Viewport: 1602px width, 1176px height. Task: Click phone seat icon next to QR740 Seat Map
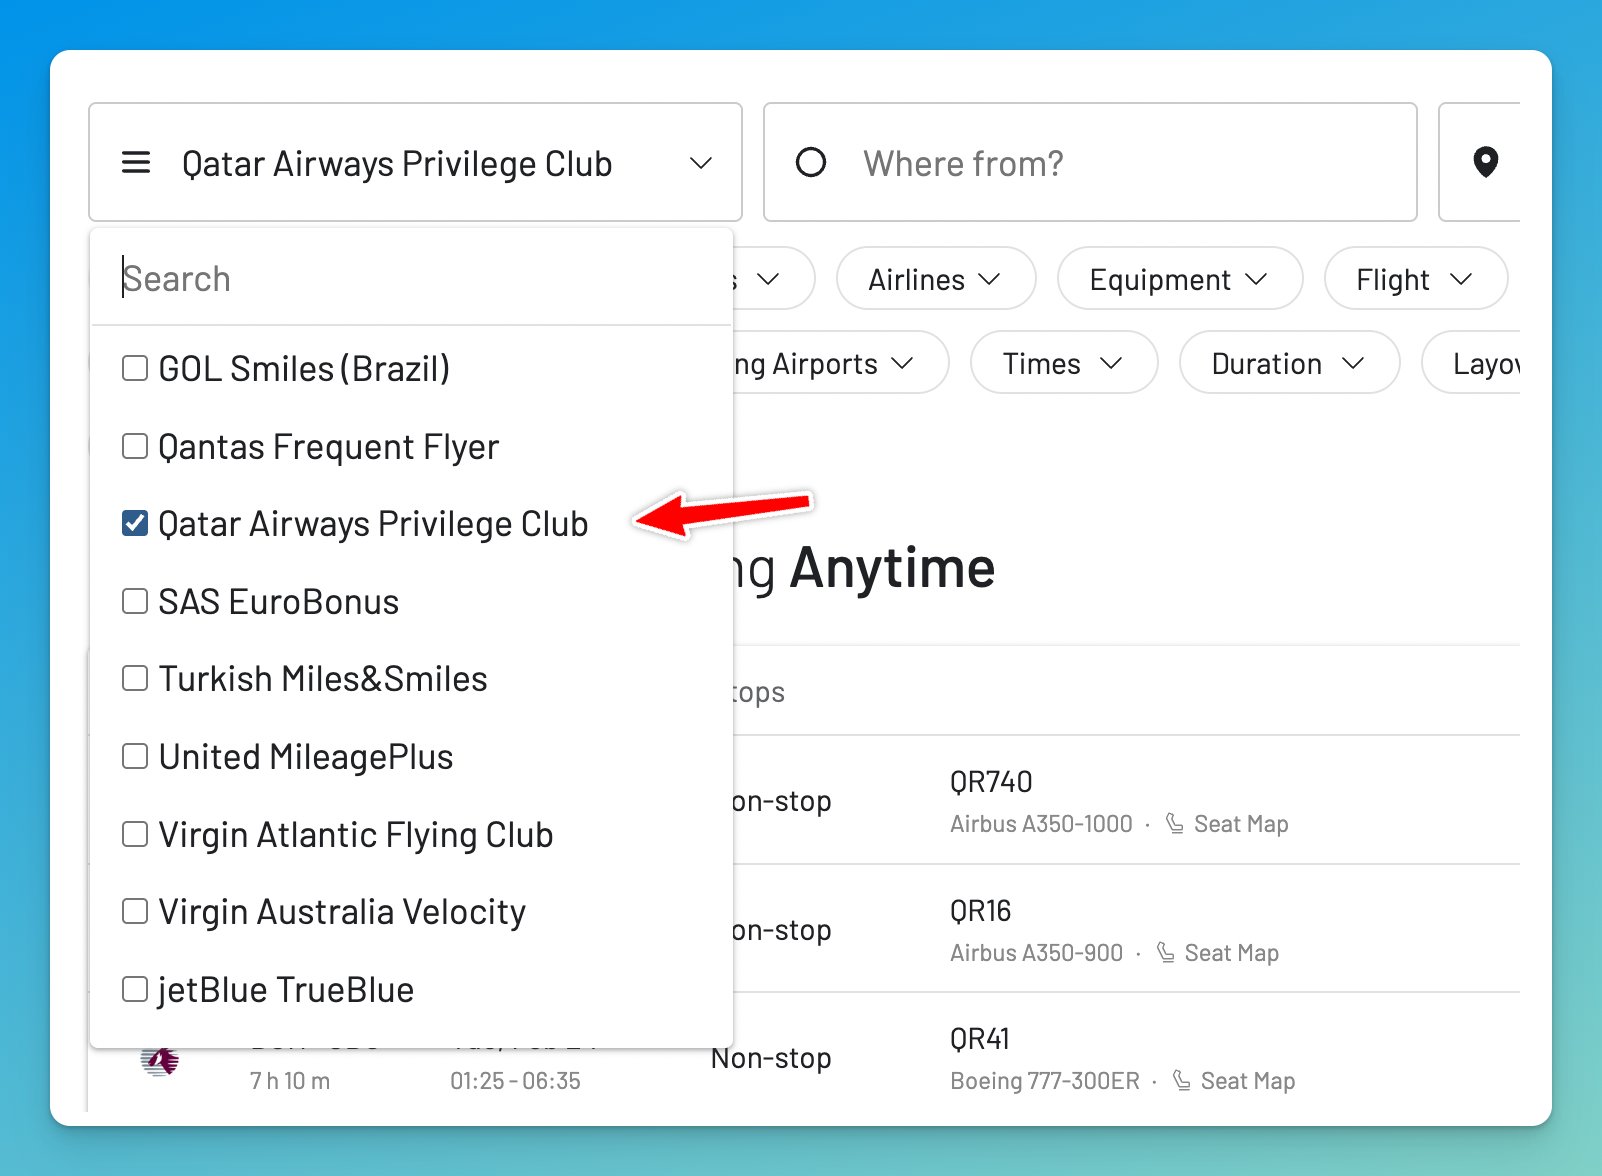[x=1175, y=824]
